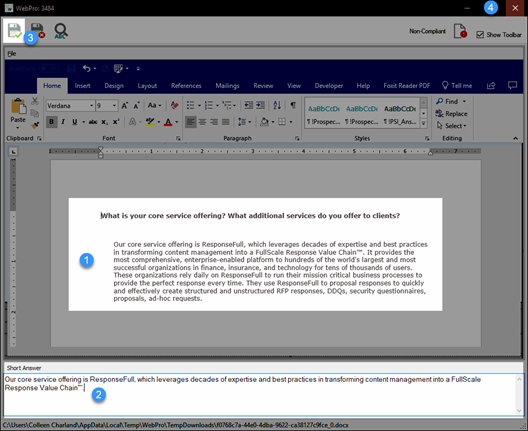Apply the red font color
Screen dimensions: 528x431
[168, 122]
